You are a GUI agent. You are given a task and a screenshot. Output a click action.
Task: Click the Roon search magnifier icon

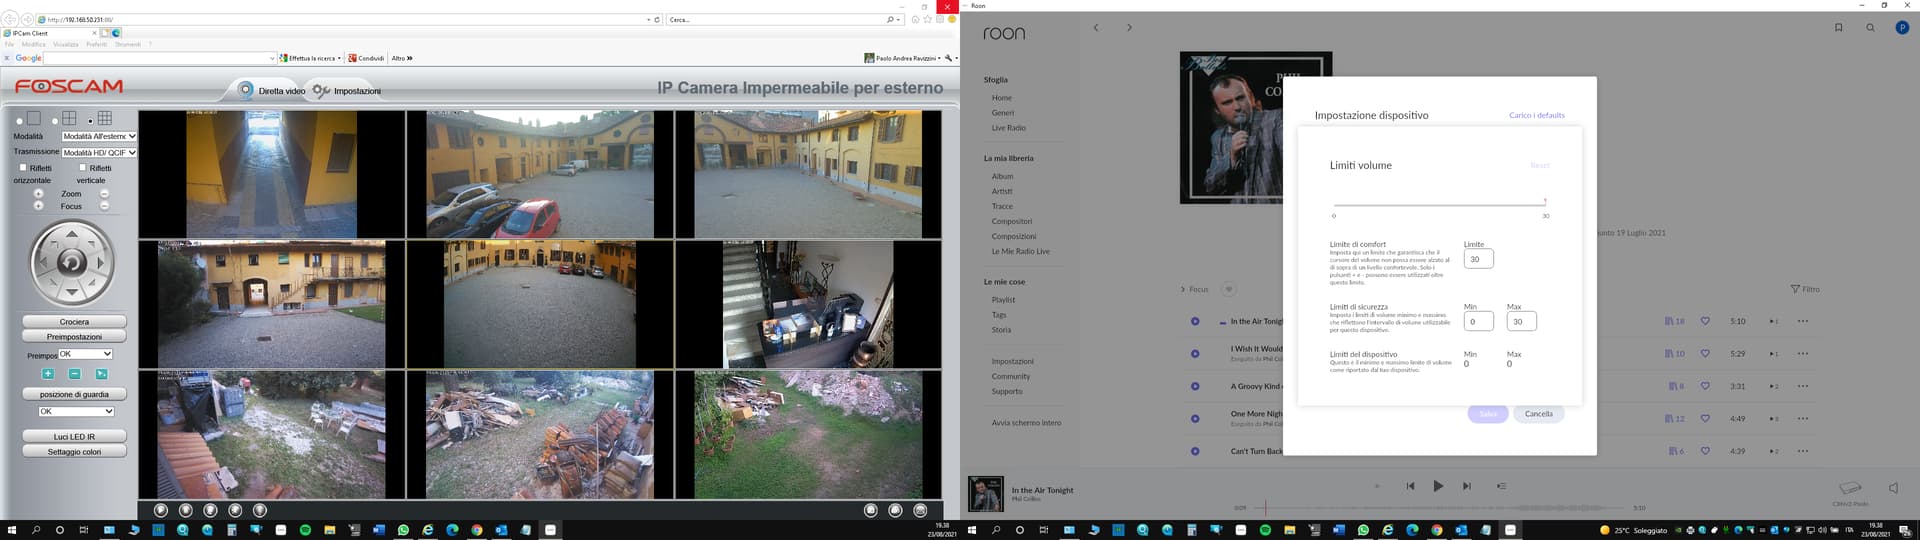click(1870, 28)
